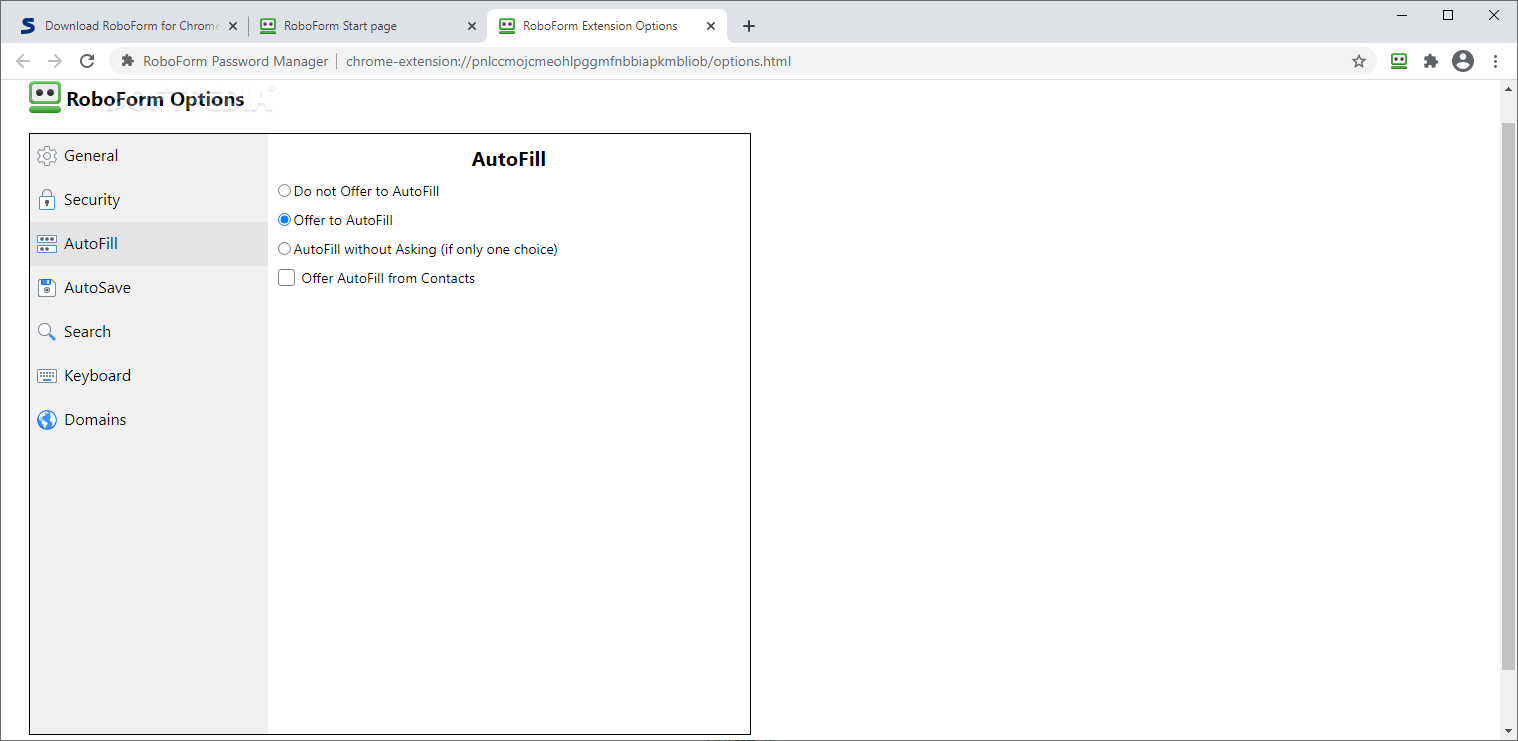Click the Security padlock icon
This screenshot has width=1518, height=741.
point(46,199)
